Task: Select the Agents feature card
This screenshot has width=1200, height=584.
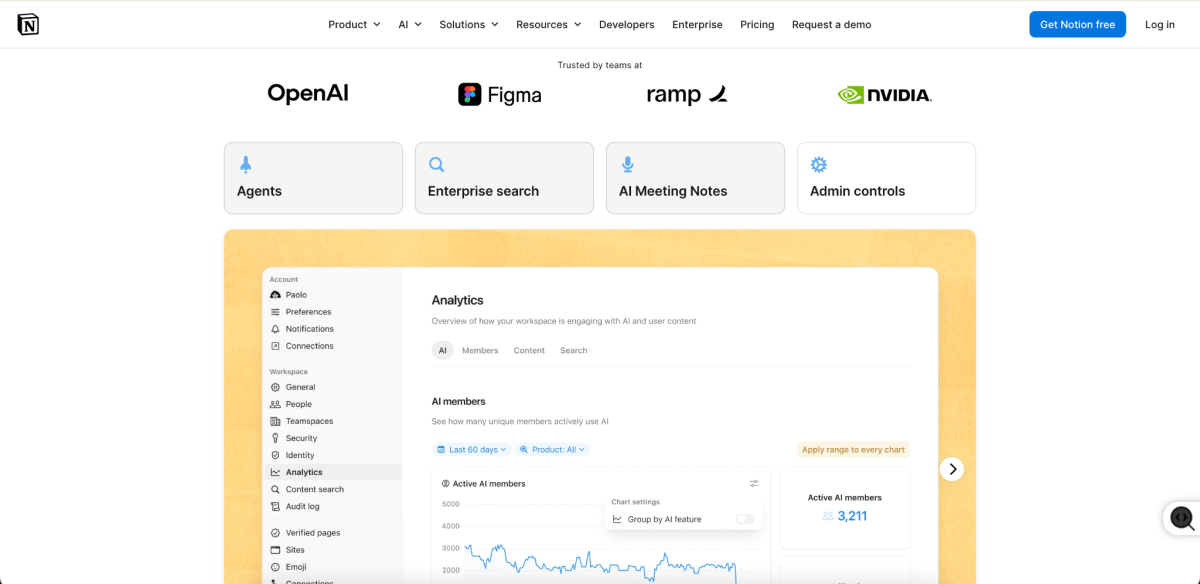Action: tap(313, 178)
